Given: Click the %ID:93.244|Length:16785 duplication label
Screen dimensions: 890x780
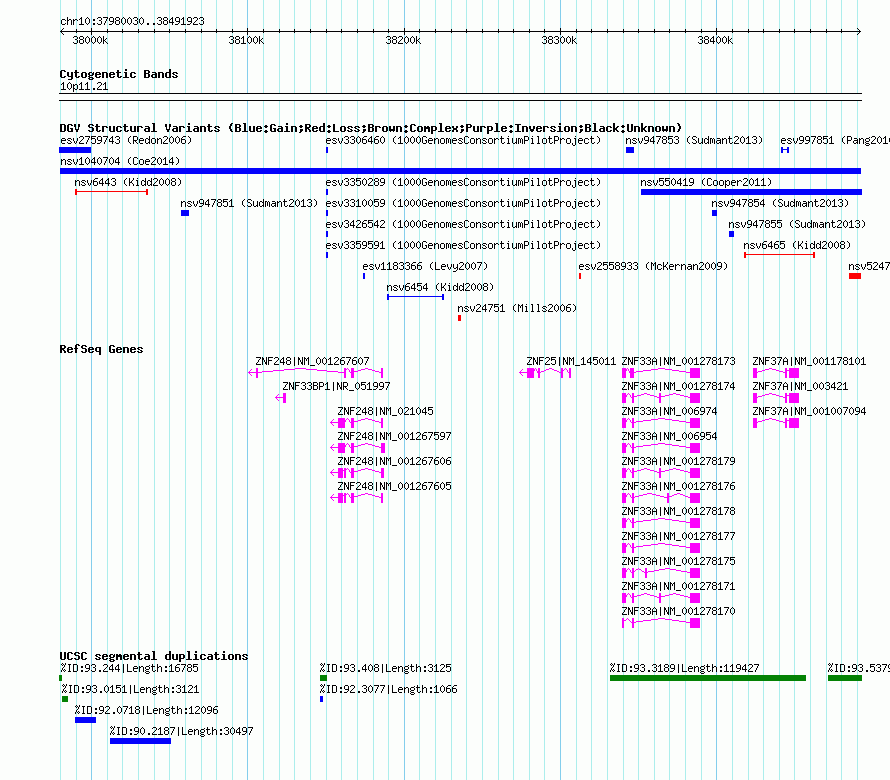Looking at the screenshot, I should pyautogui.click(x=129, y=668).
